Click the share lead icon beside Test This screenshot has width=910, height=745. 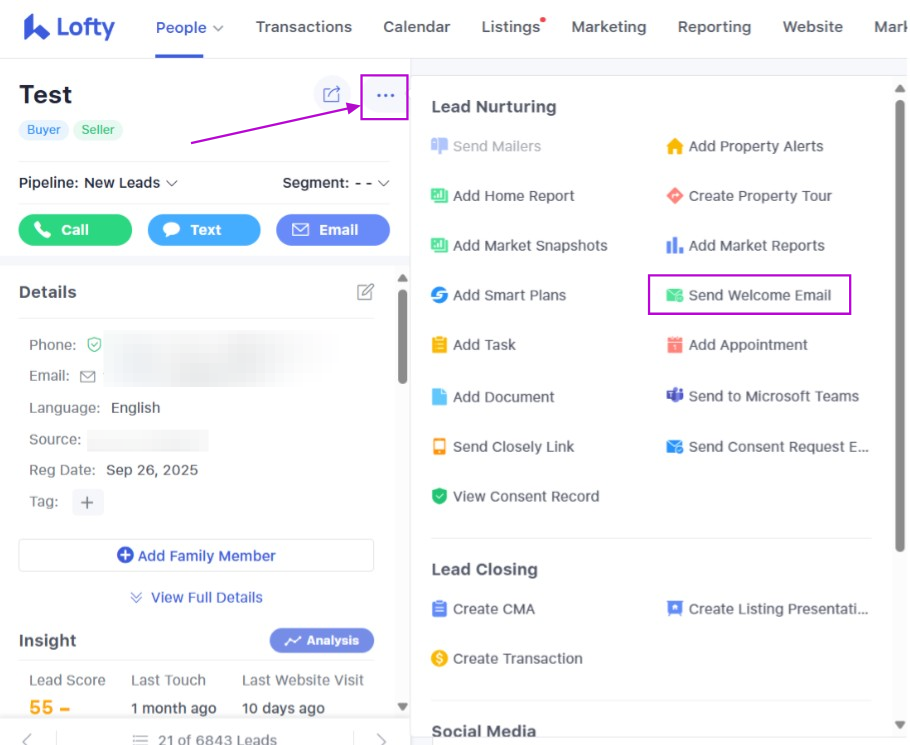click(x=331, y=95)
